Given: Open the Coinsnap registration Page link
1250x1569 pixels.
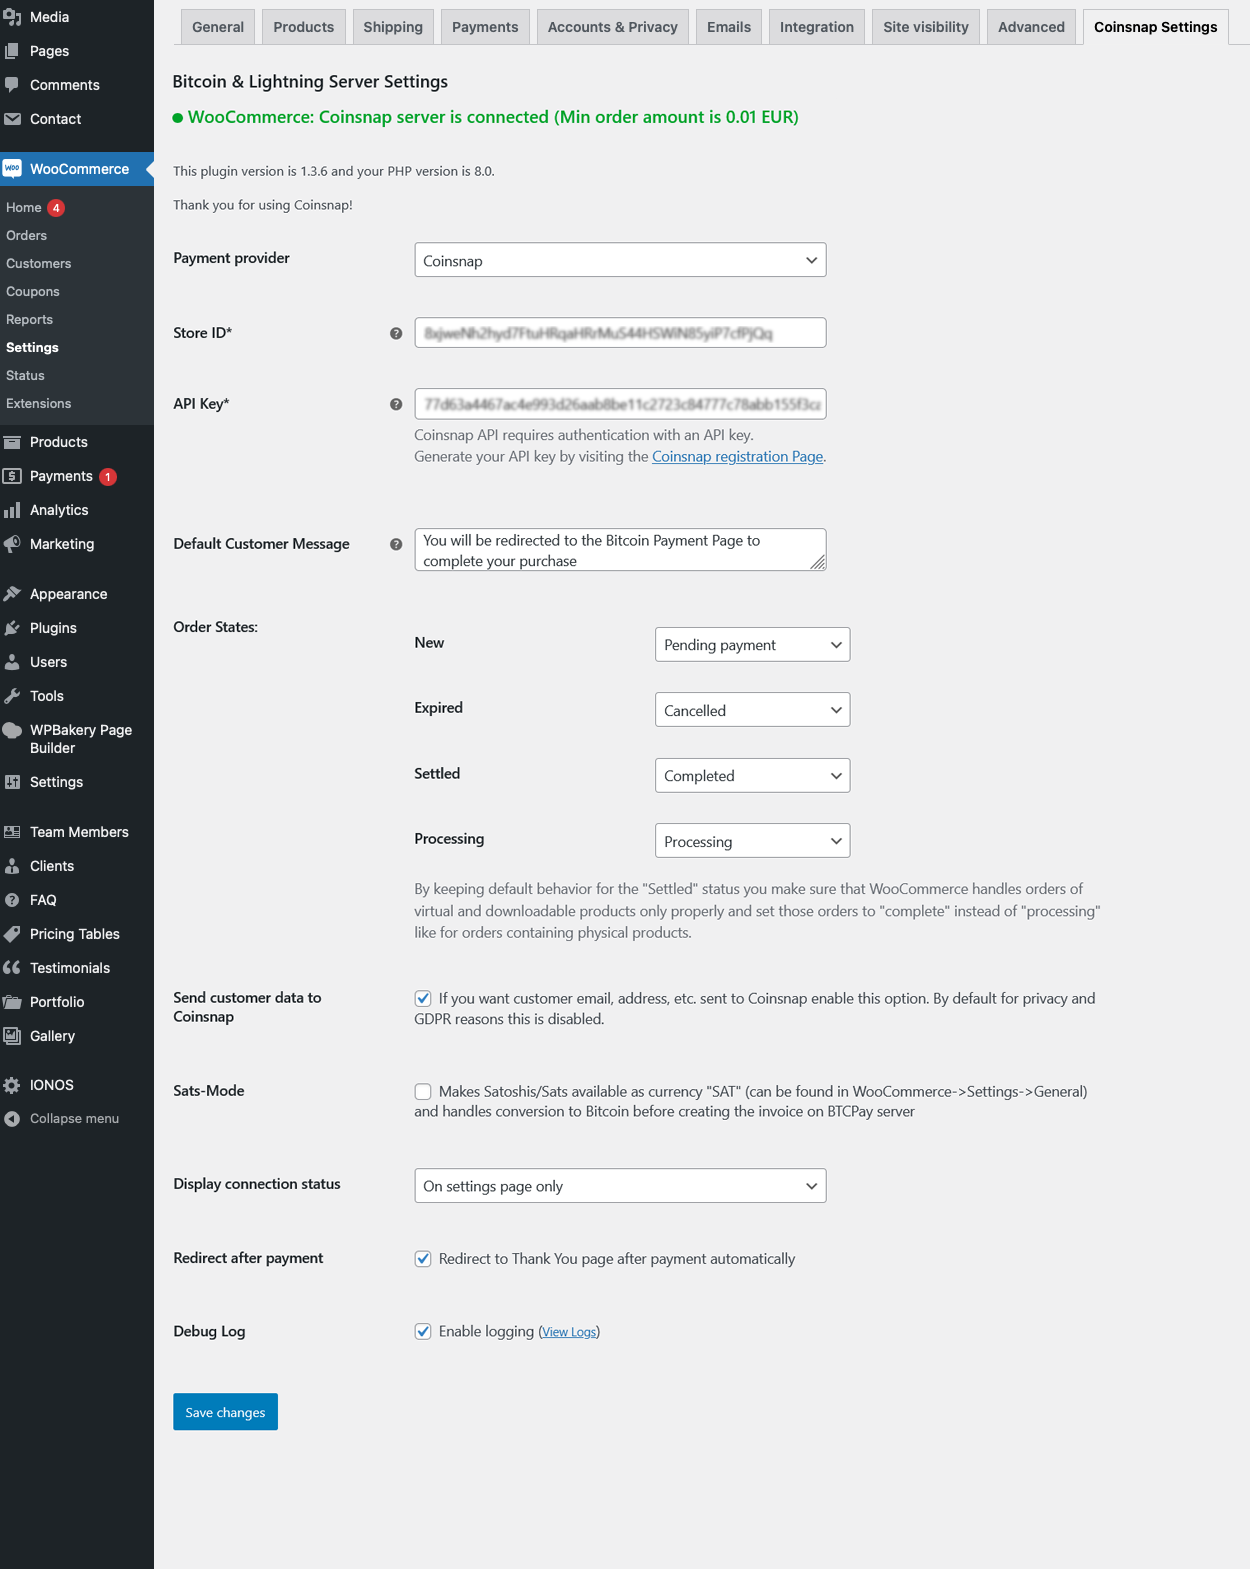Looking at the screenshot, I should click(737, 456).
